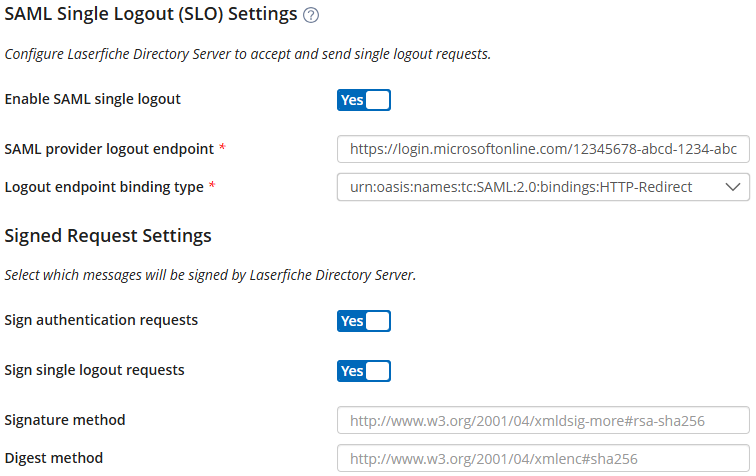
Task: Click the Digest method label
Action: point(54,458)
